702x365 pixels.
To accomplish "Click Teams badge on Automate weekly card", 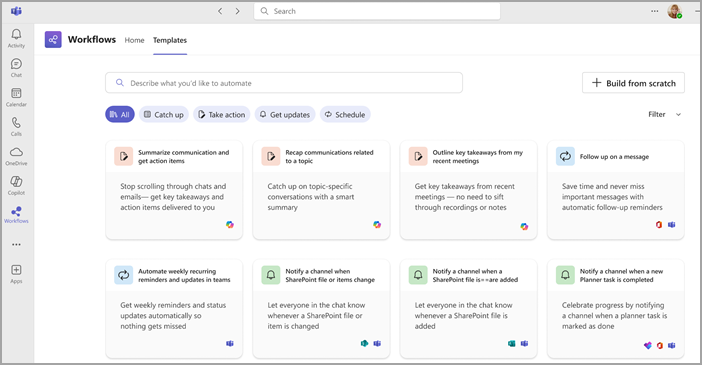I will (x=230, y=344).
